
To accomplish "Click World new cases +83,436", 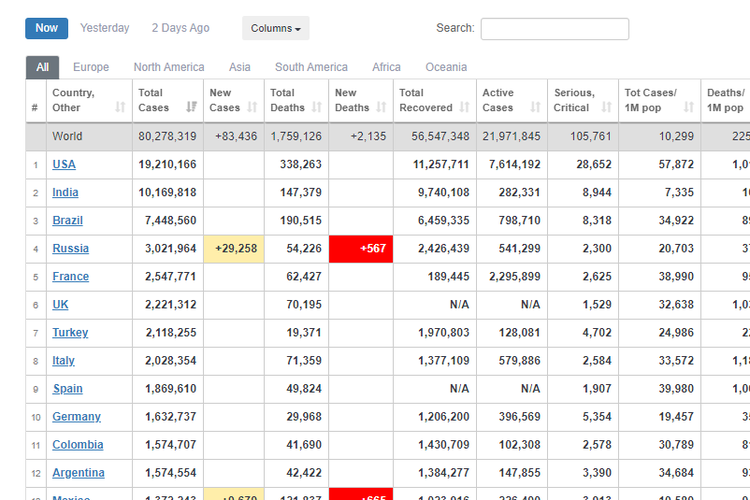I will click(x=234, y=136).
